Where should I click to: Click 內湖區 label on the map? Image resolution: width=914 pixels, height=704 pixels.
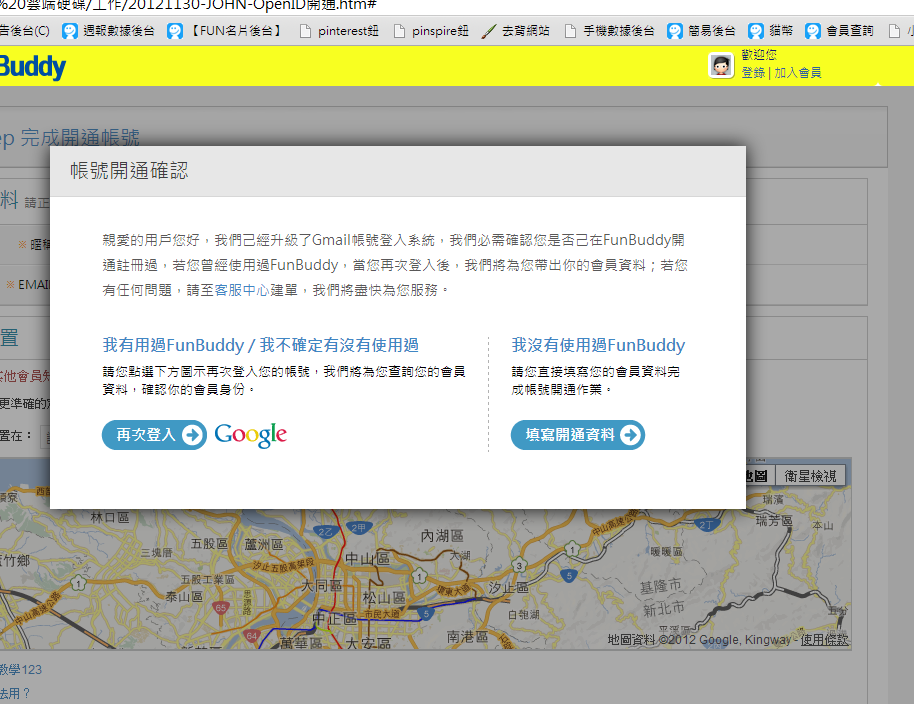tap(442, 536)
